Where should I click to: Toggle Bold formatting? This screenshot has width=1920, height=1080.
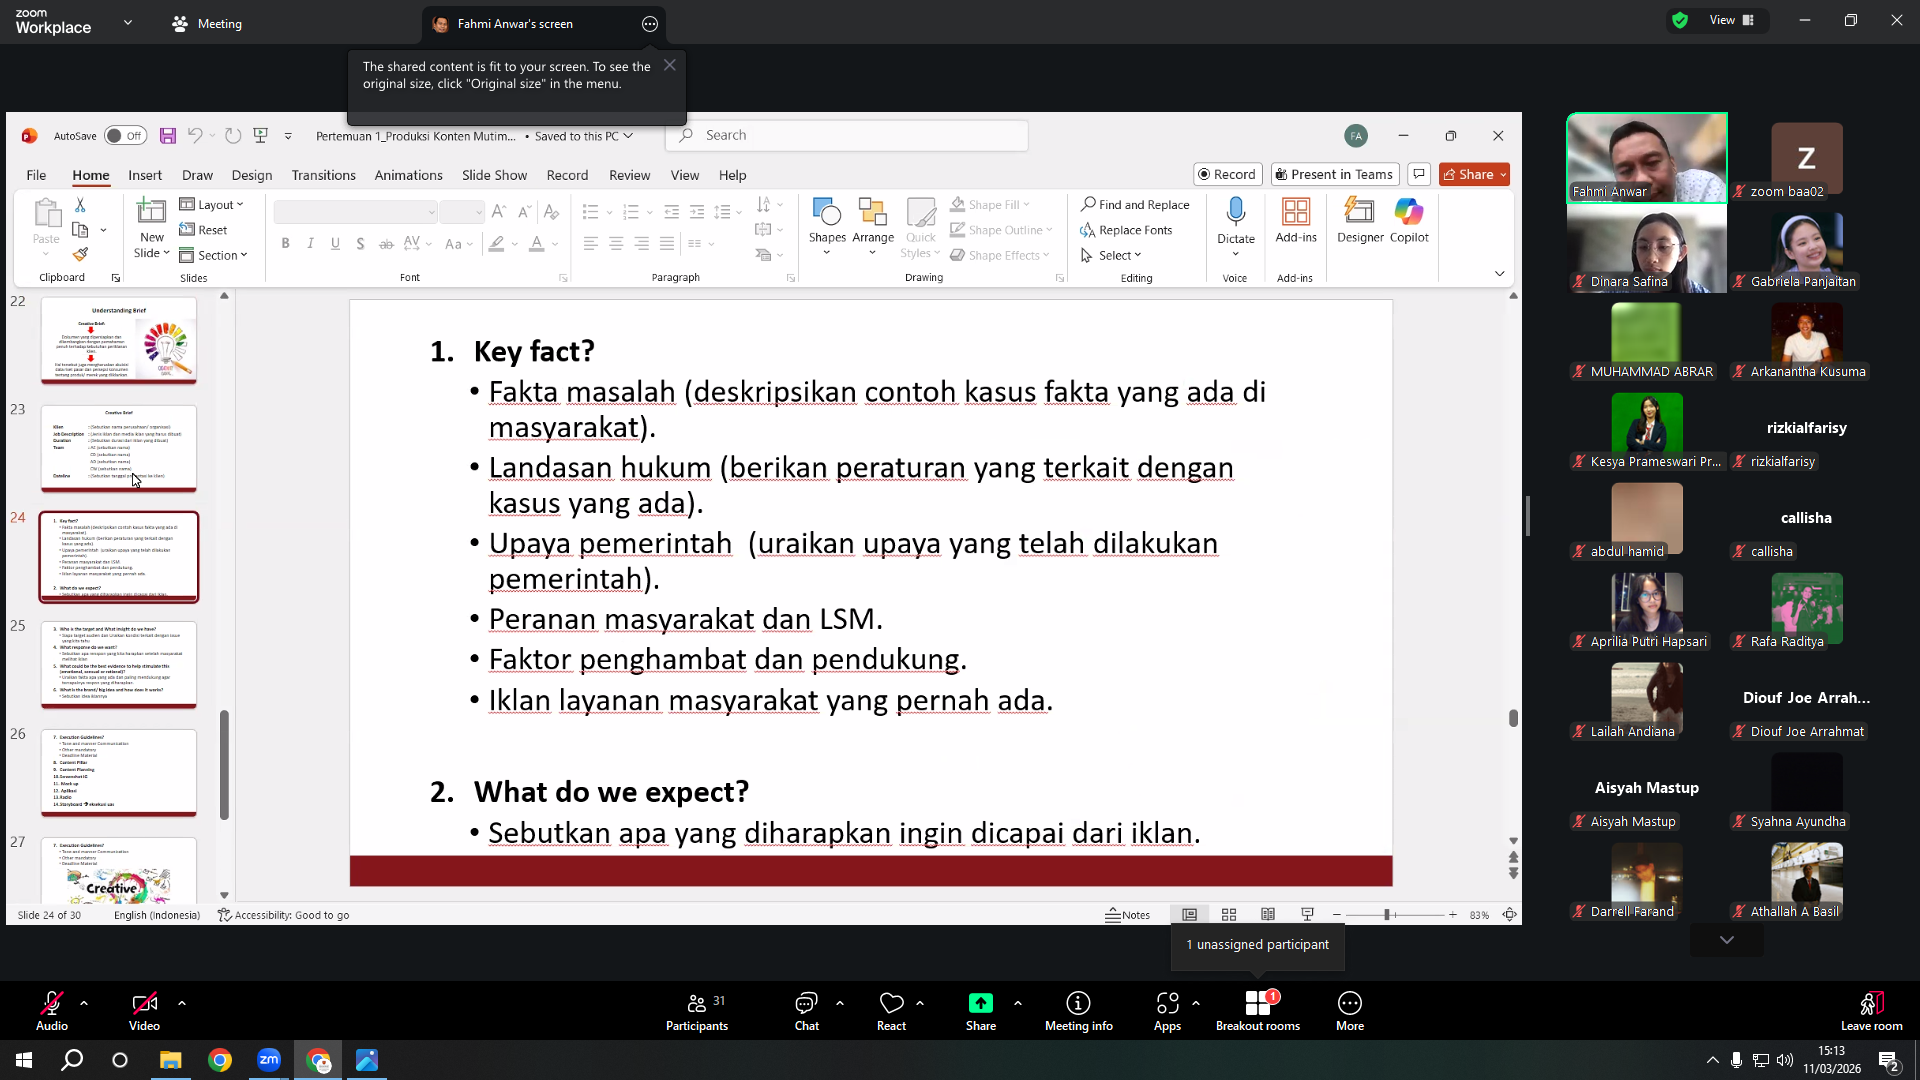tap(286, 243)
